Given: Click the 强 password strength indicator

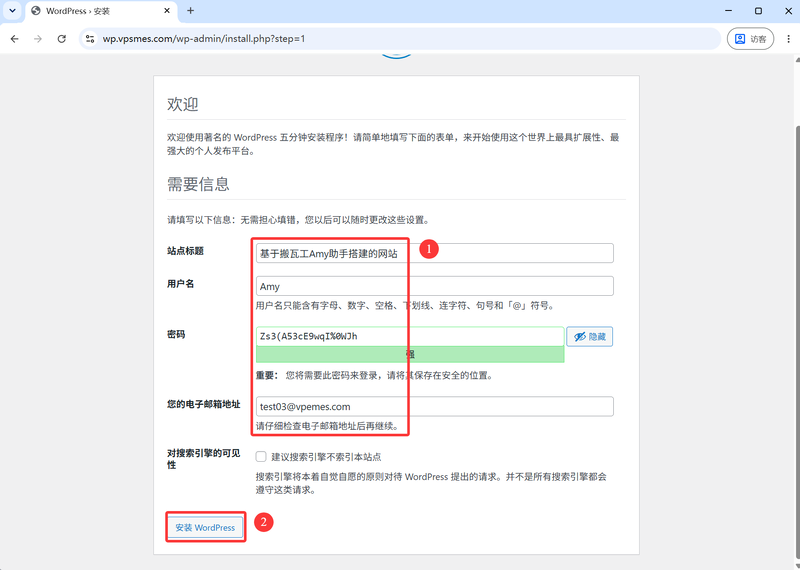Looking at the screenshot, I should click(x=410, y=355).
